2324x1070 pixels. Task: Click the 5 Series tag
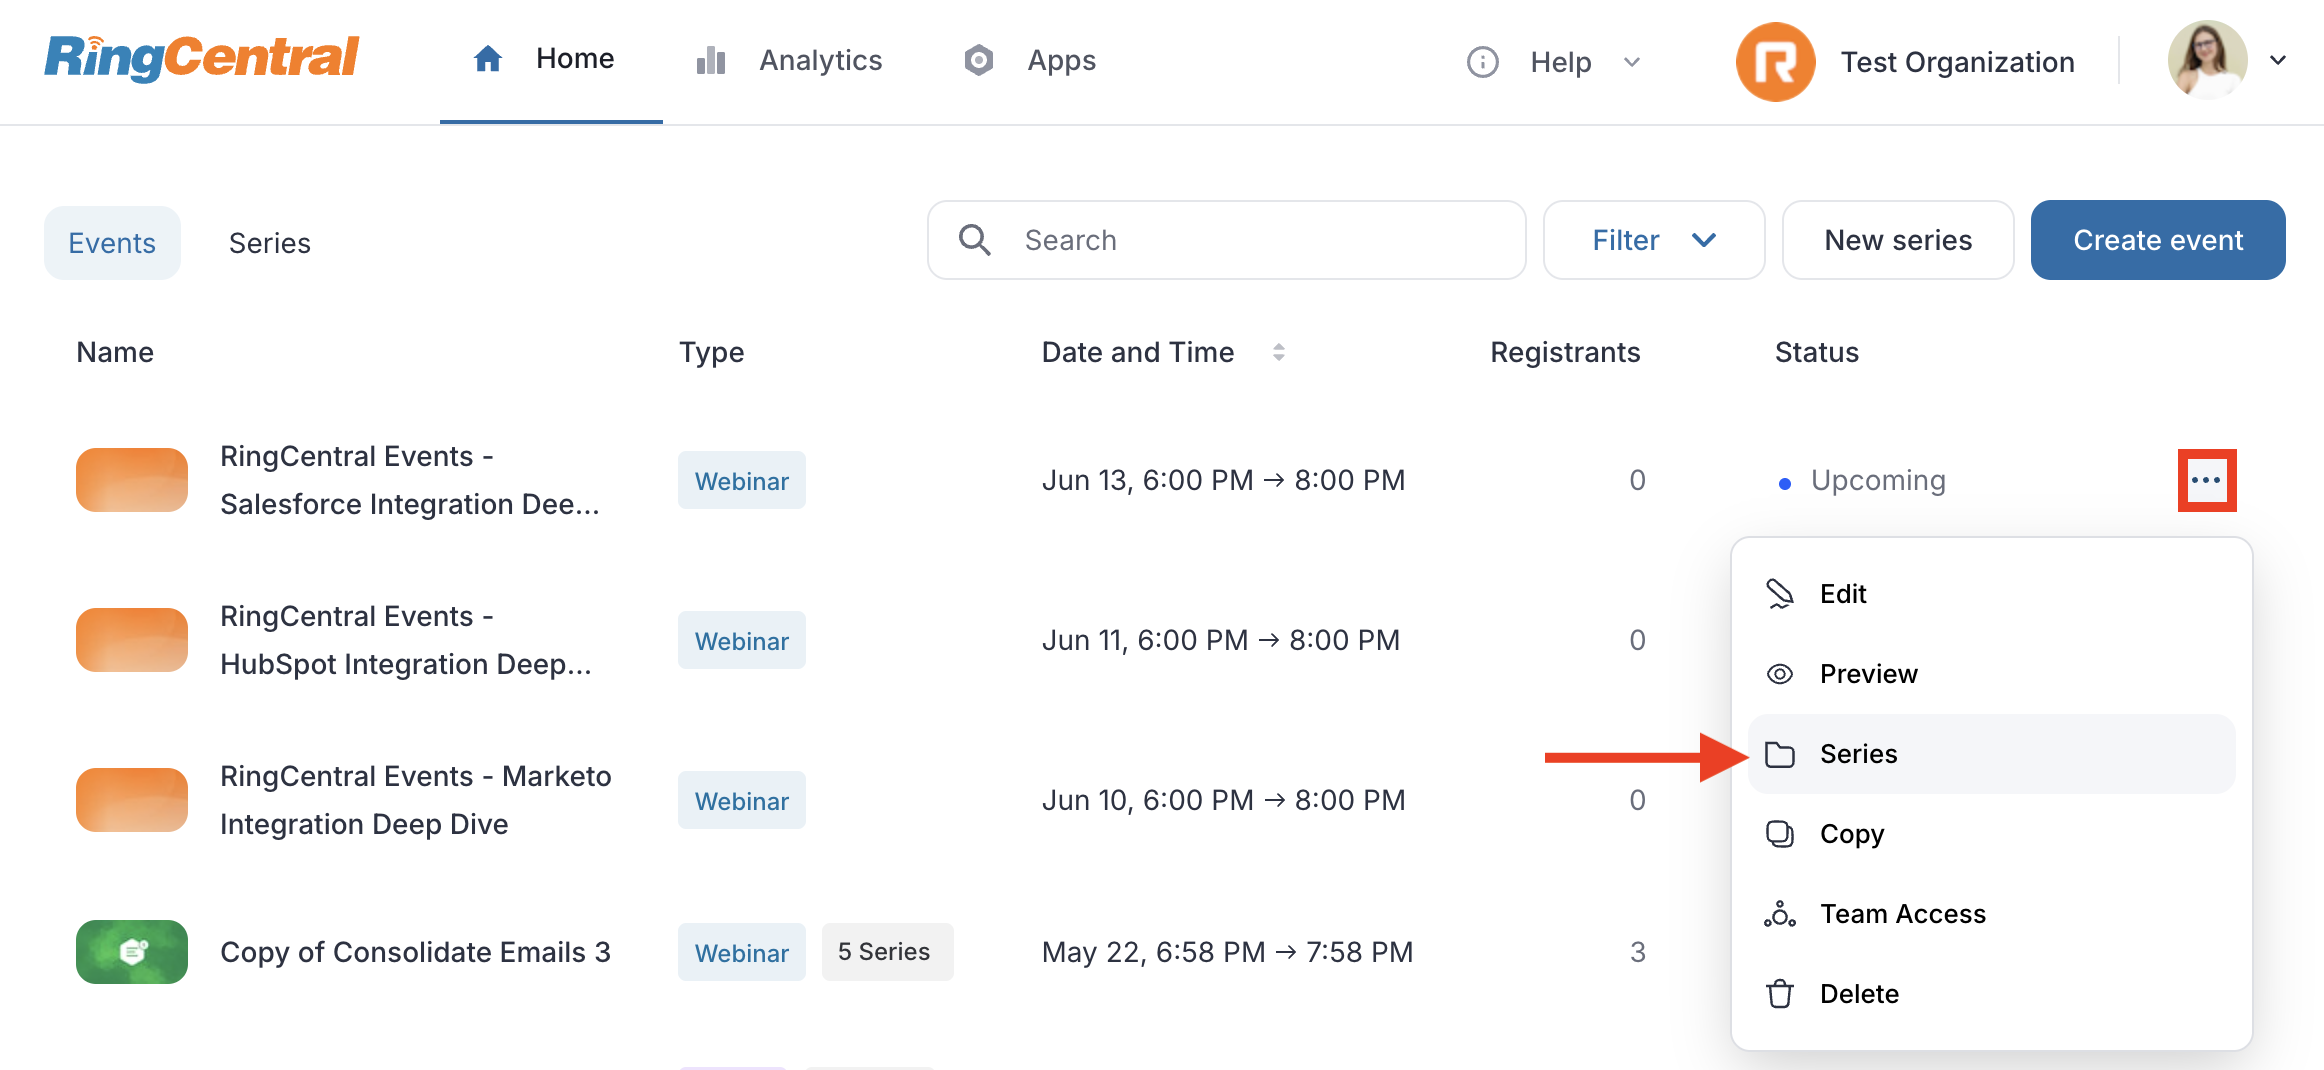[887, 952]
